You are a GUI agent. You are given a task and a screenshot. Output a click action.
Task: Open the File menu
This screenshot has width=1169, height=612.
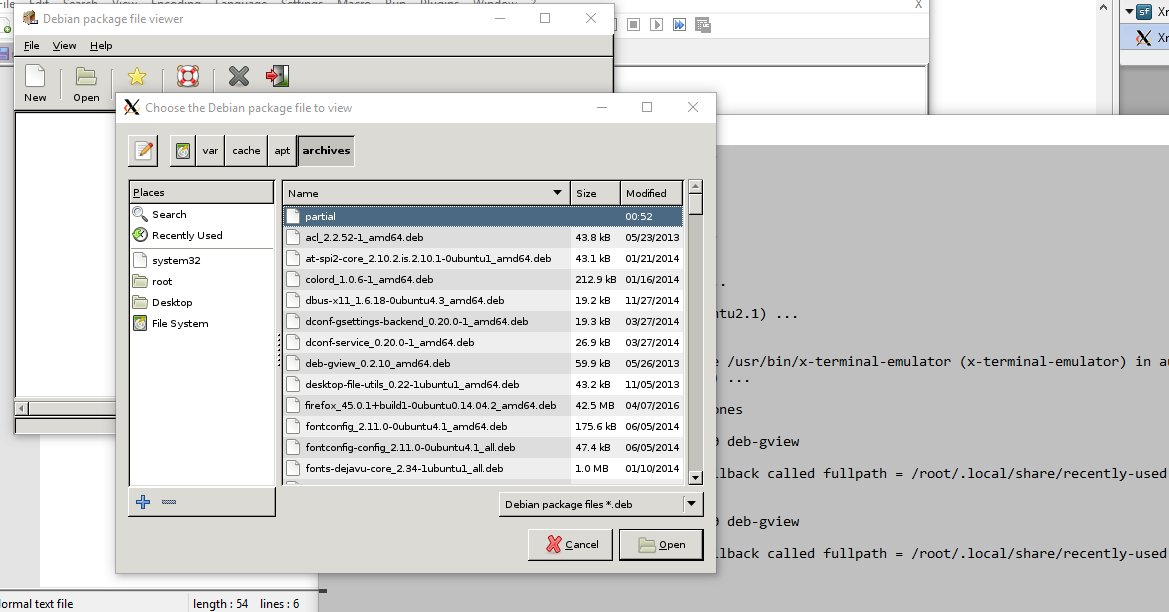[31, 45]
